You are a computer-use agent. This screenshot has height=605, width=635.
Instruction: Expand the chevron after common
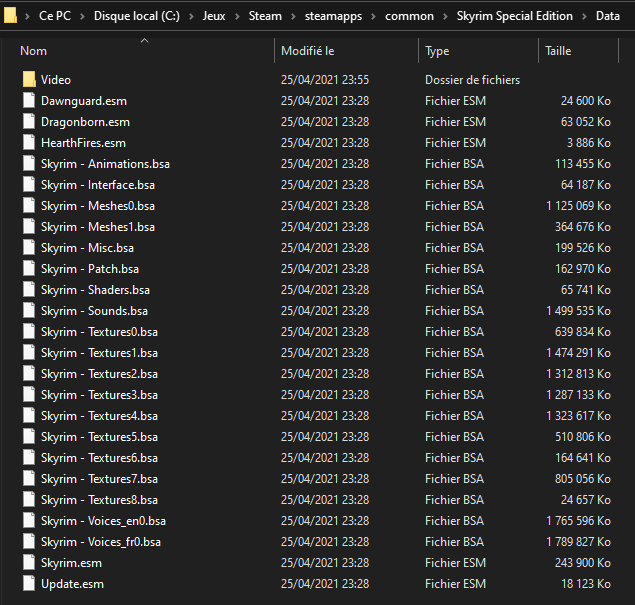445,16
